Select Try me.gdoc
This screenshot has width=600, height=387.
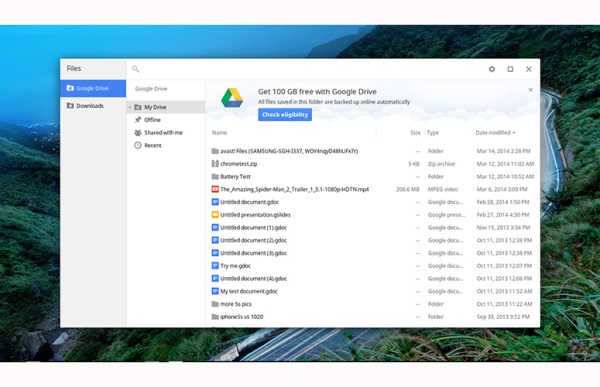(x=373, y=266)
